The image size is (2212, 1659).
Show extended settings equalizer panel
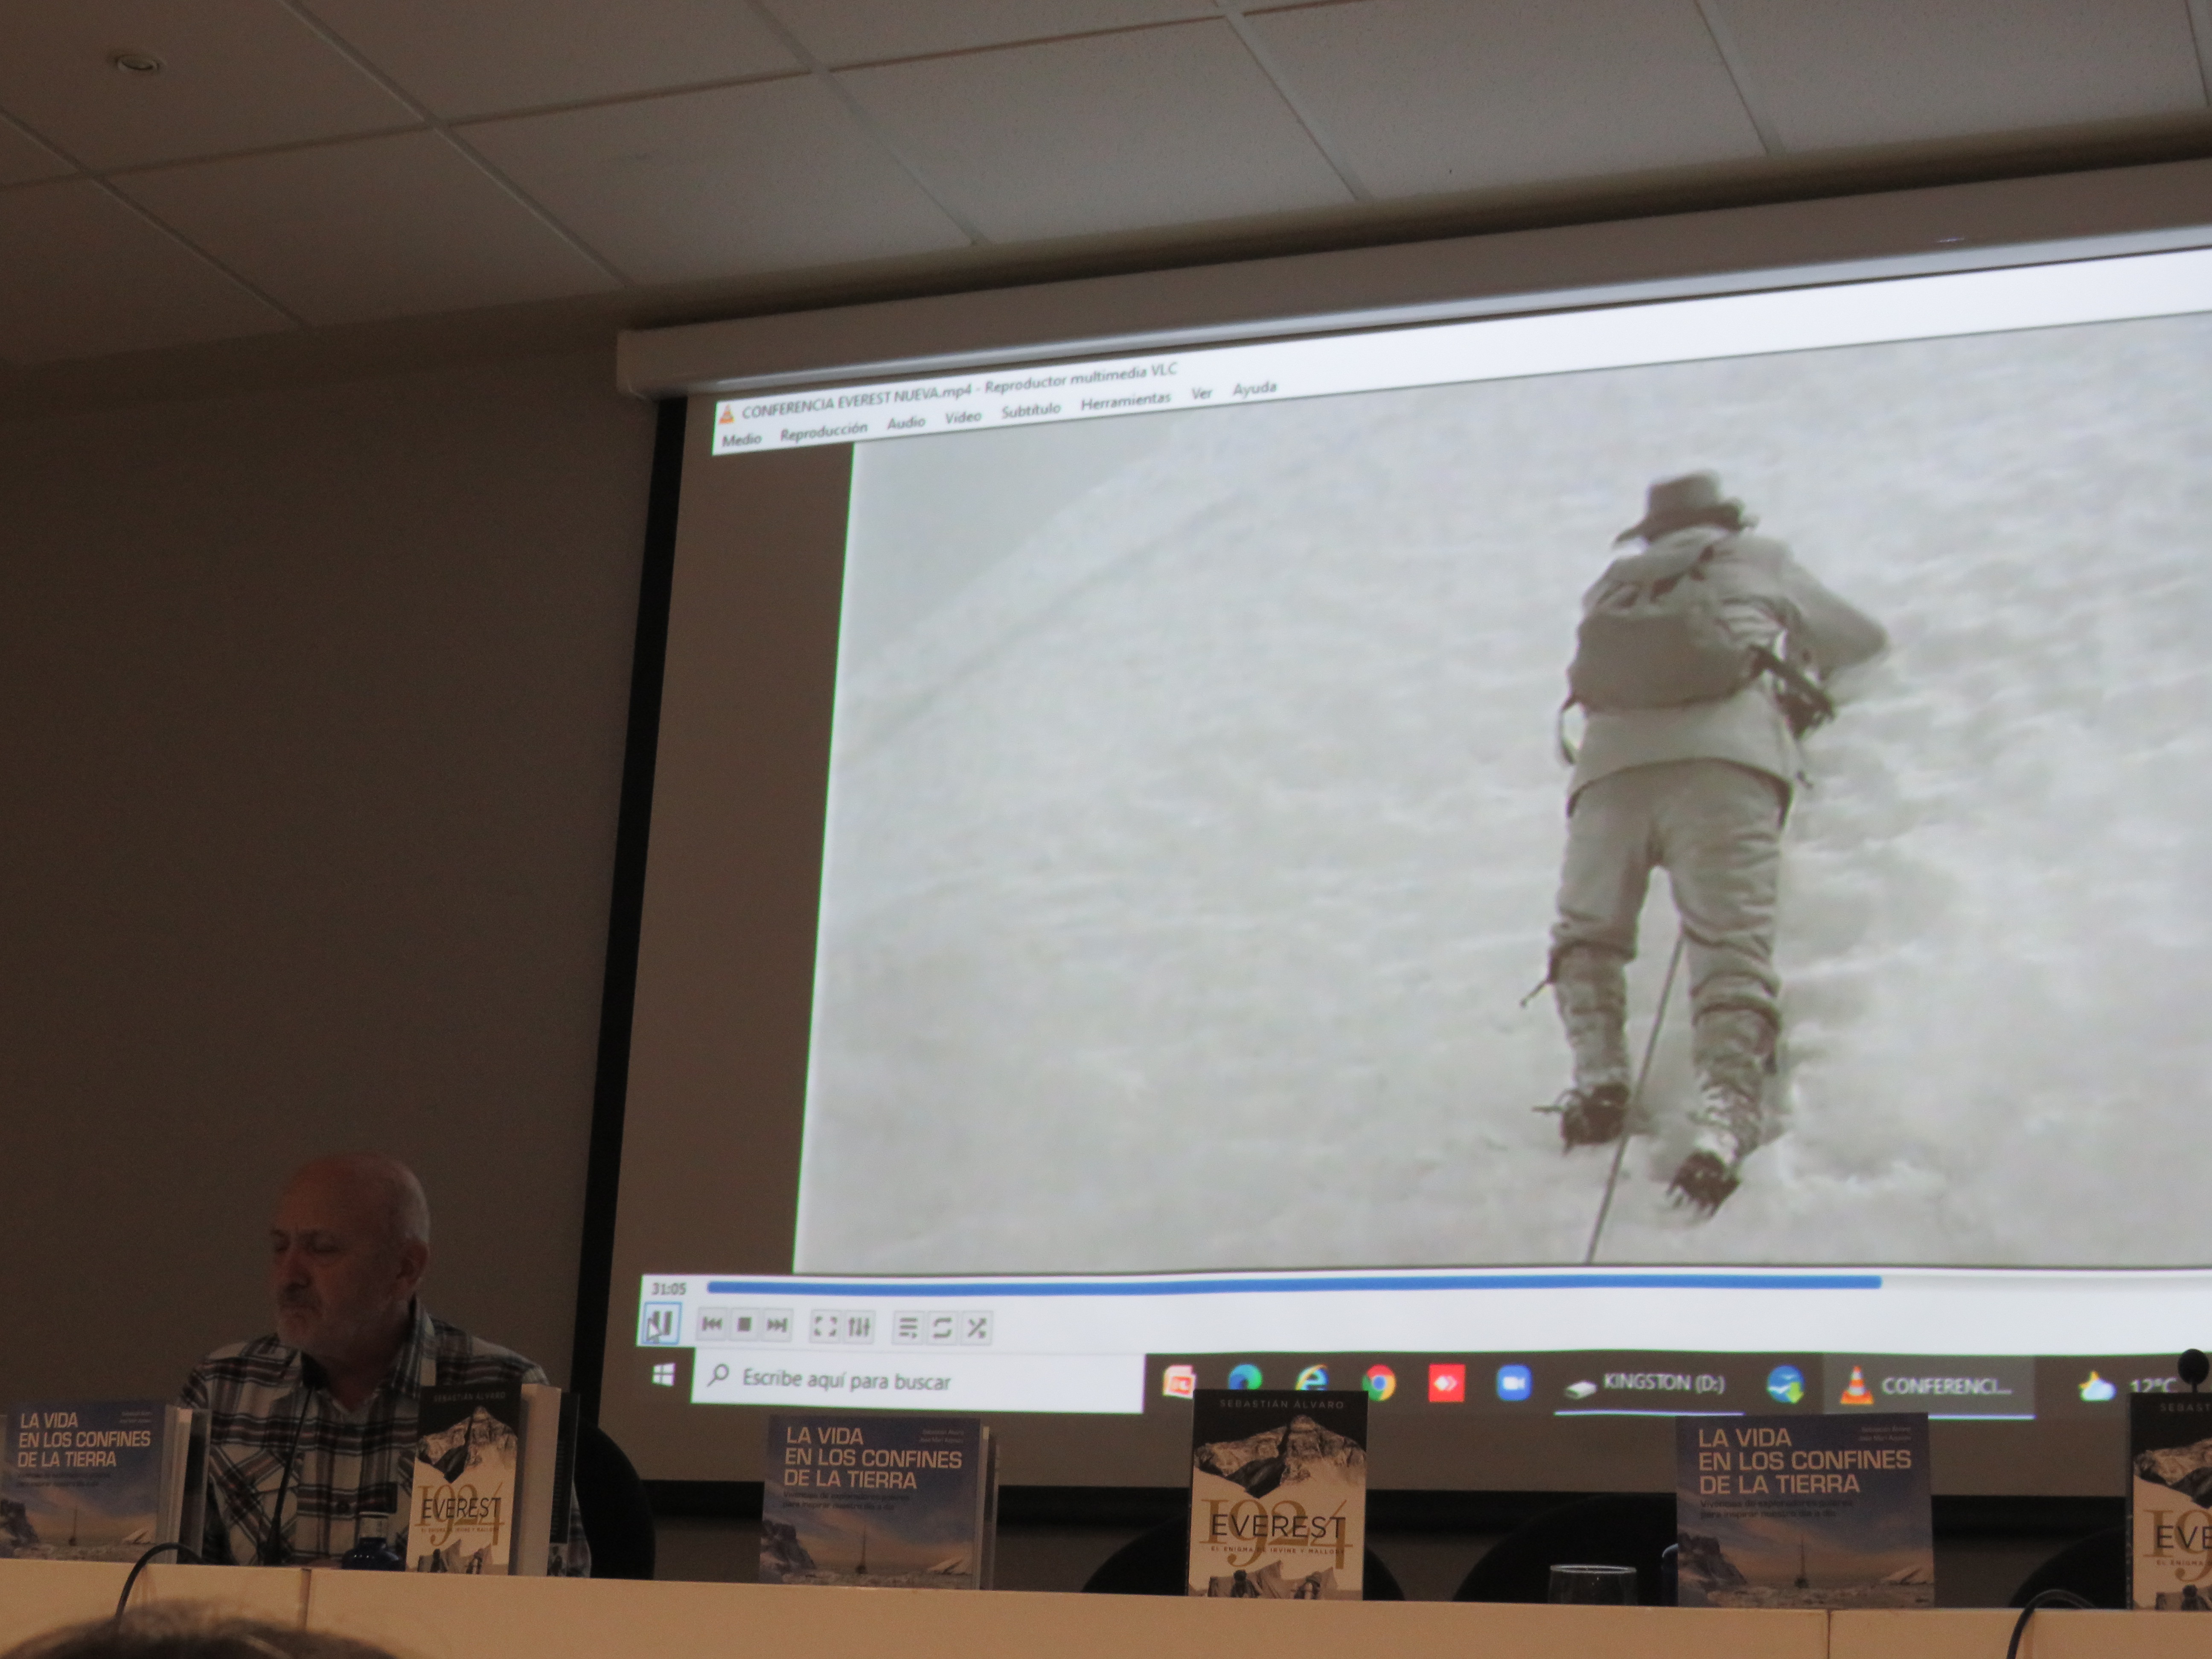tap(859, 1327)
